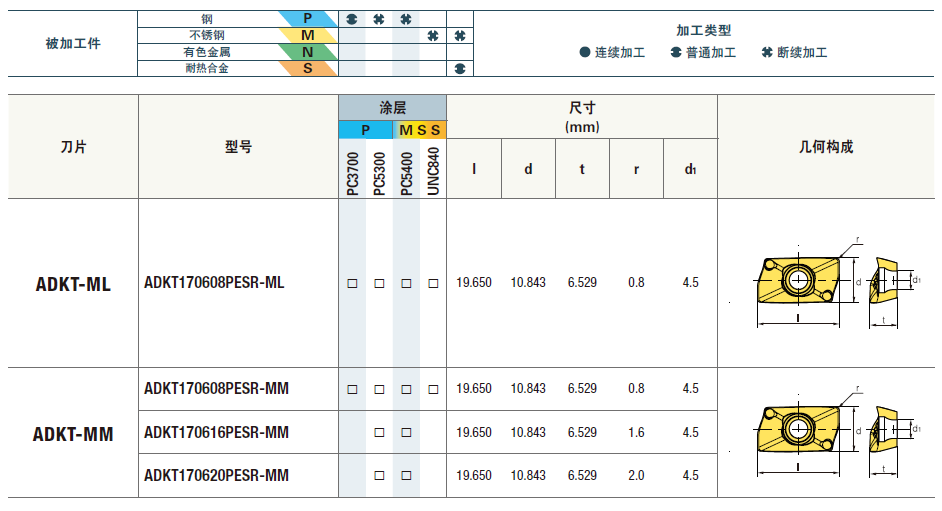The width and height of the screenshot is (942, 511).
Task: Check PC3700 box for ADKT170608PESR-MM
Action: (x=353, y=390)
